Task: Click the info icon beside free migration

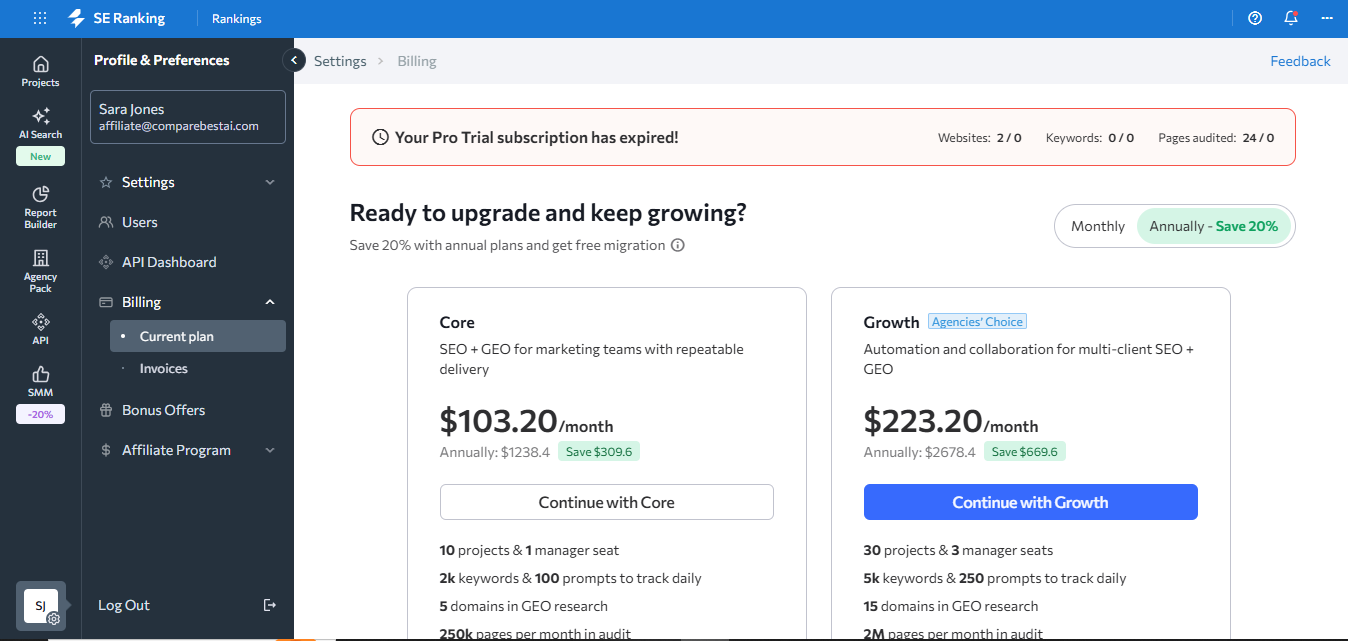Action: click(678, 245)
